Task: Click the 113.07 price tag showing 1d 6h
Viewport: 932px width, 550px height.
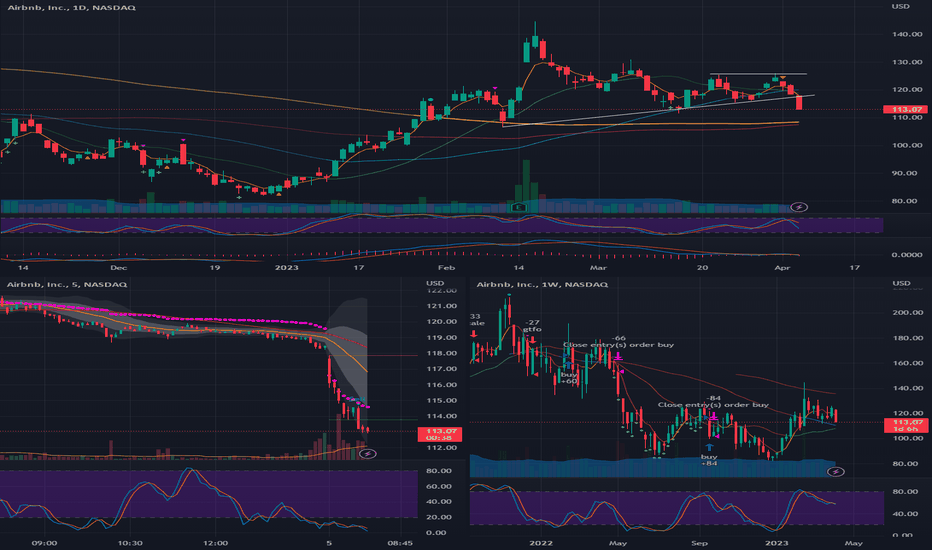Action: (906, 425)
